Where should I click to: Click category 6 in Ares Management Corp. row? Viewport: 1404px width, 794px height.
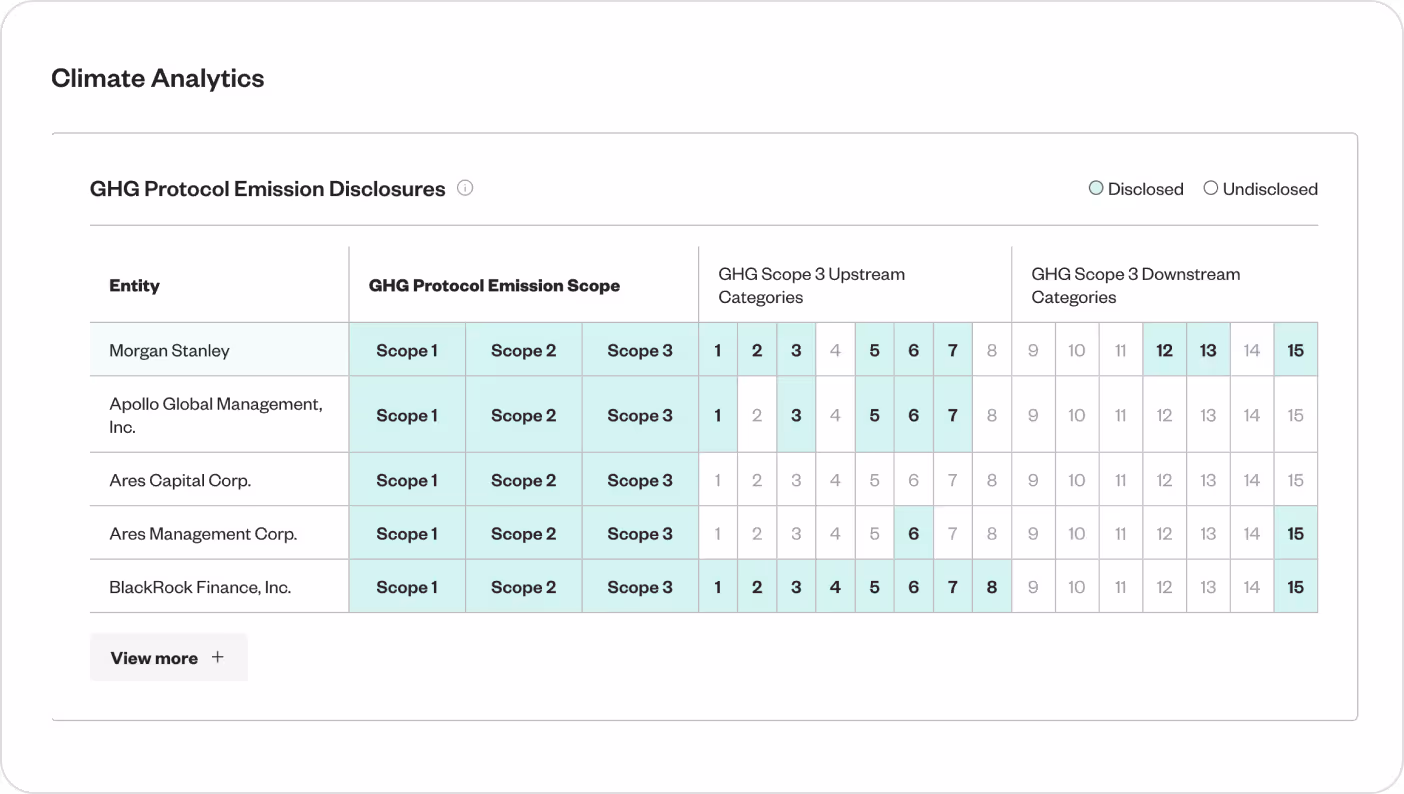point(913,534)
